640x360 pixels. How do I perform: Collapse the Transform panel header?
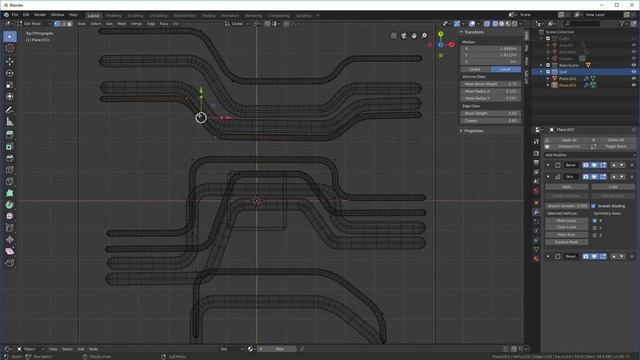(473, 32)
